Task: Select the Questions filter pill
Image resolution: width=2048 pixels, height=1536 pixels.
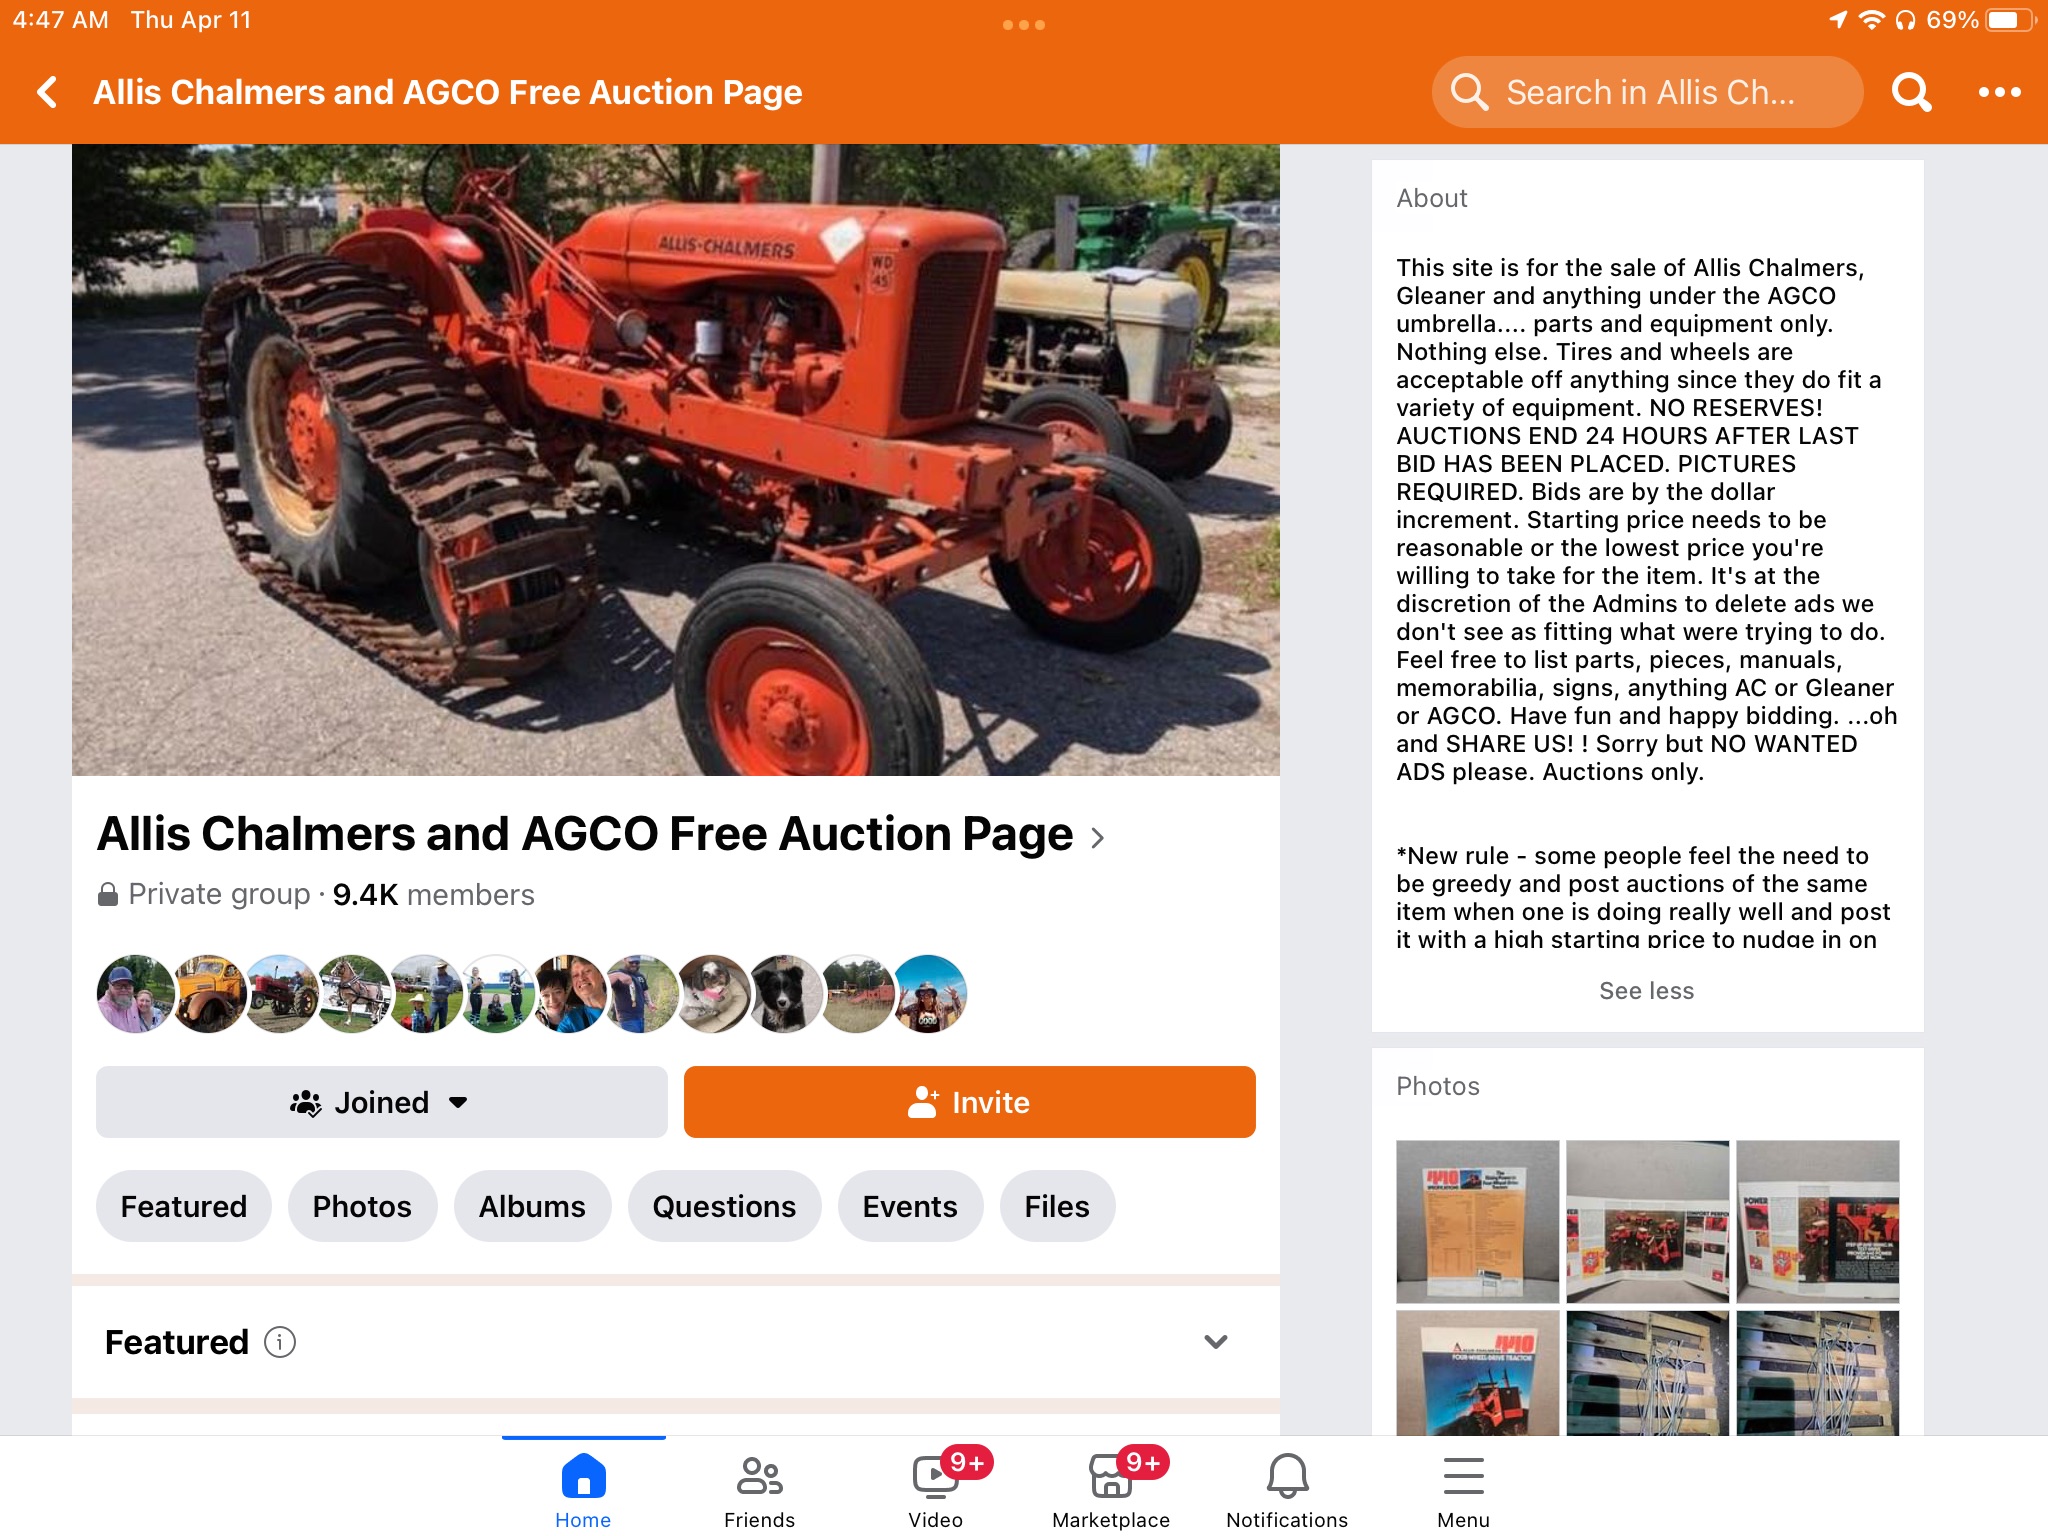Action: tap(724, 1206)
